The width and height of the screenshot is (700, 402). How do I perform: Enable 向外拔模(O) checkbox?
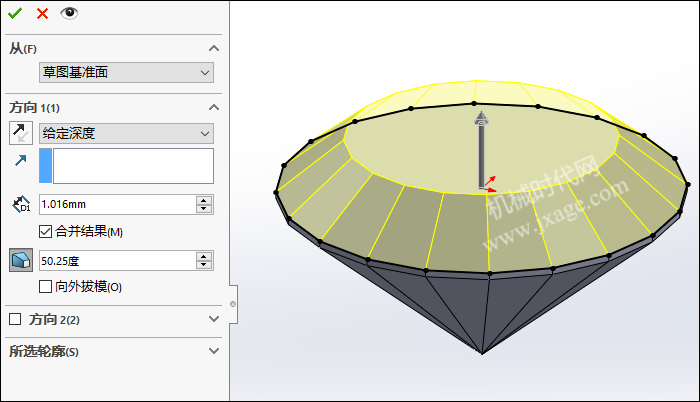(x=45, y=286)
